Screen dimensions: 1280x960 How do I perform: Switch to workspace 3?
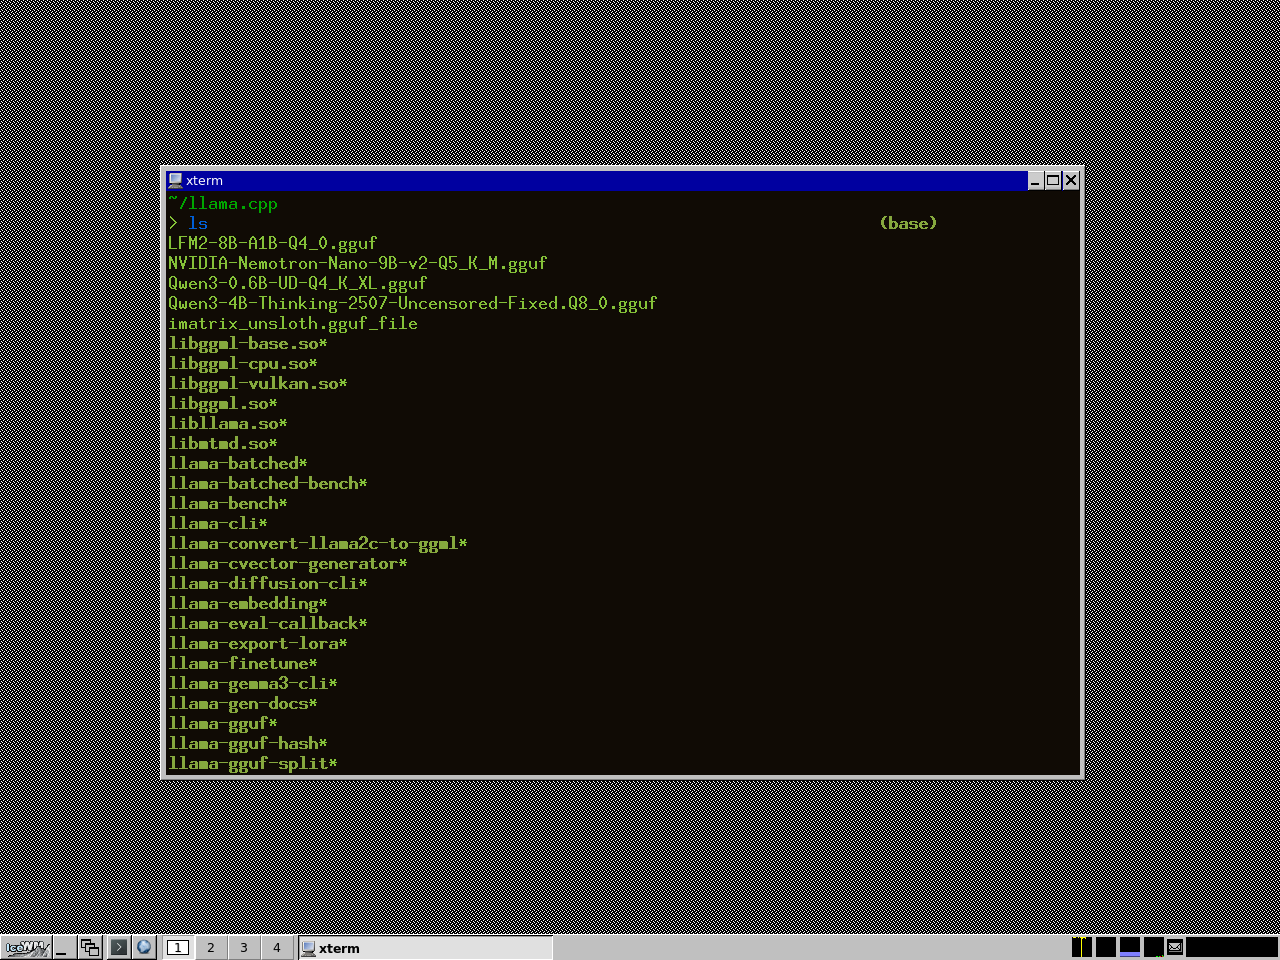[243, 947]
